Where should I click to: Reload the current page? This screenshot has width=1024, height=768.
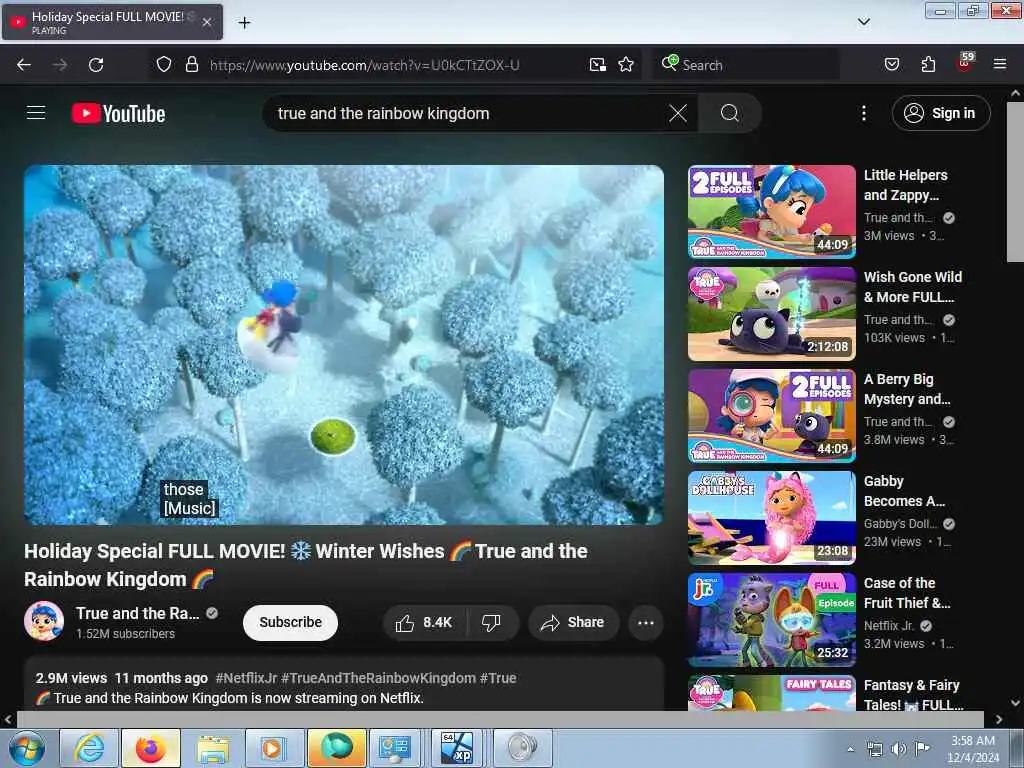(96, 65)
